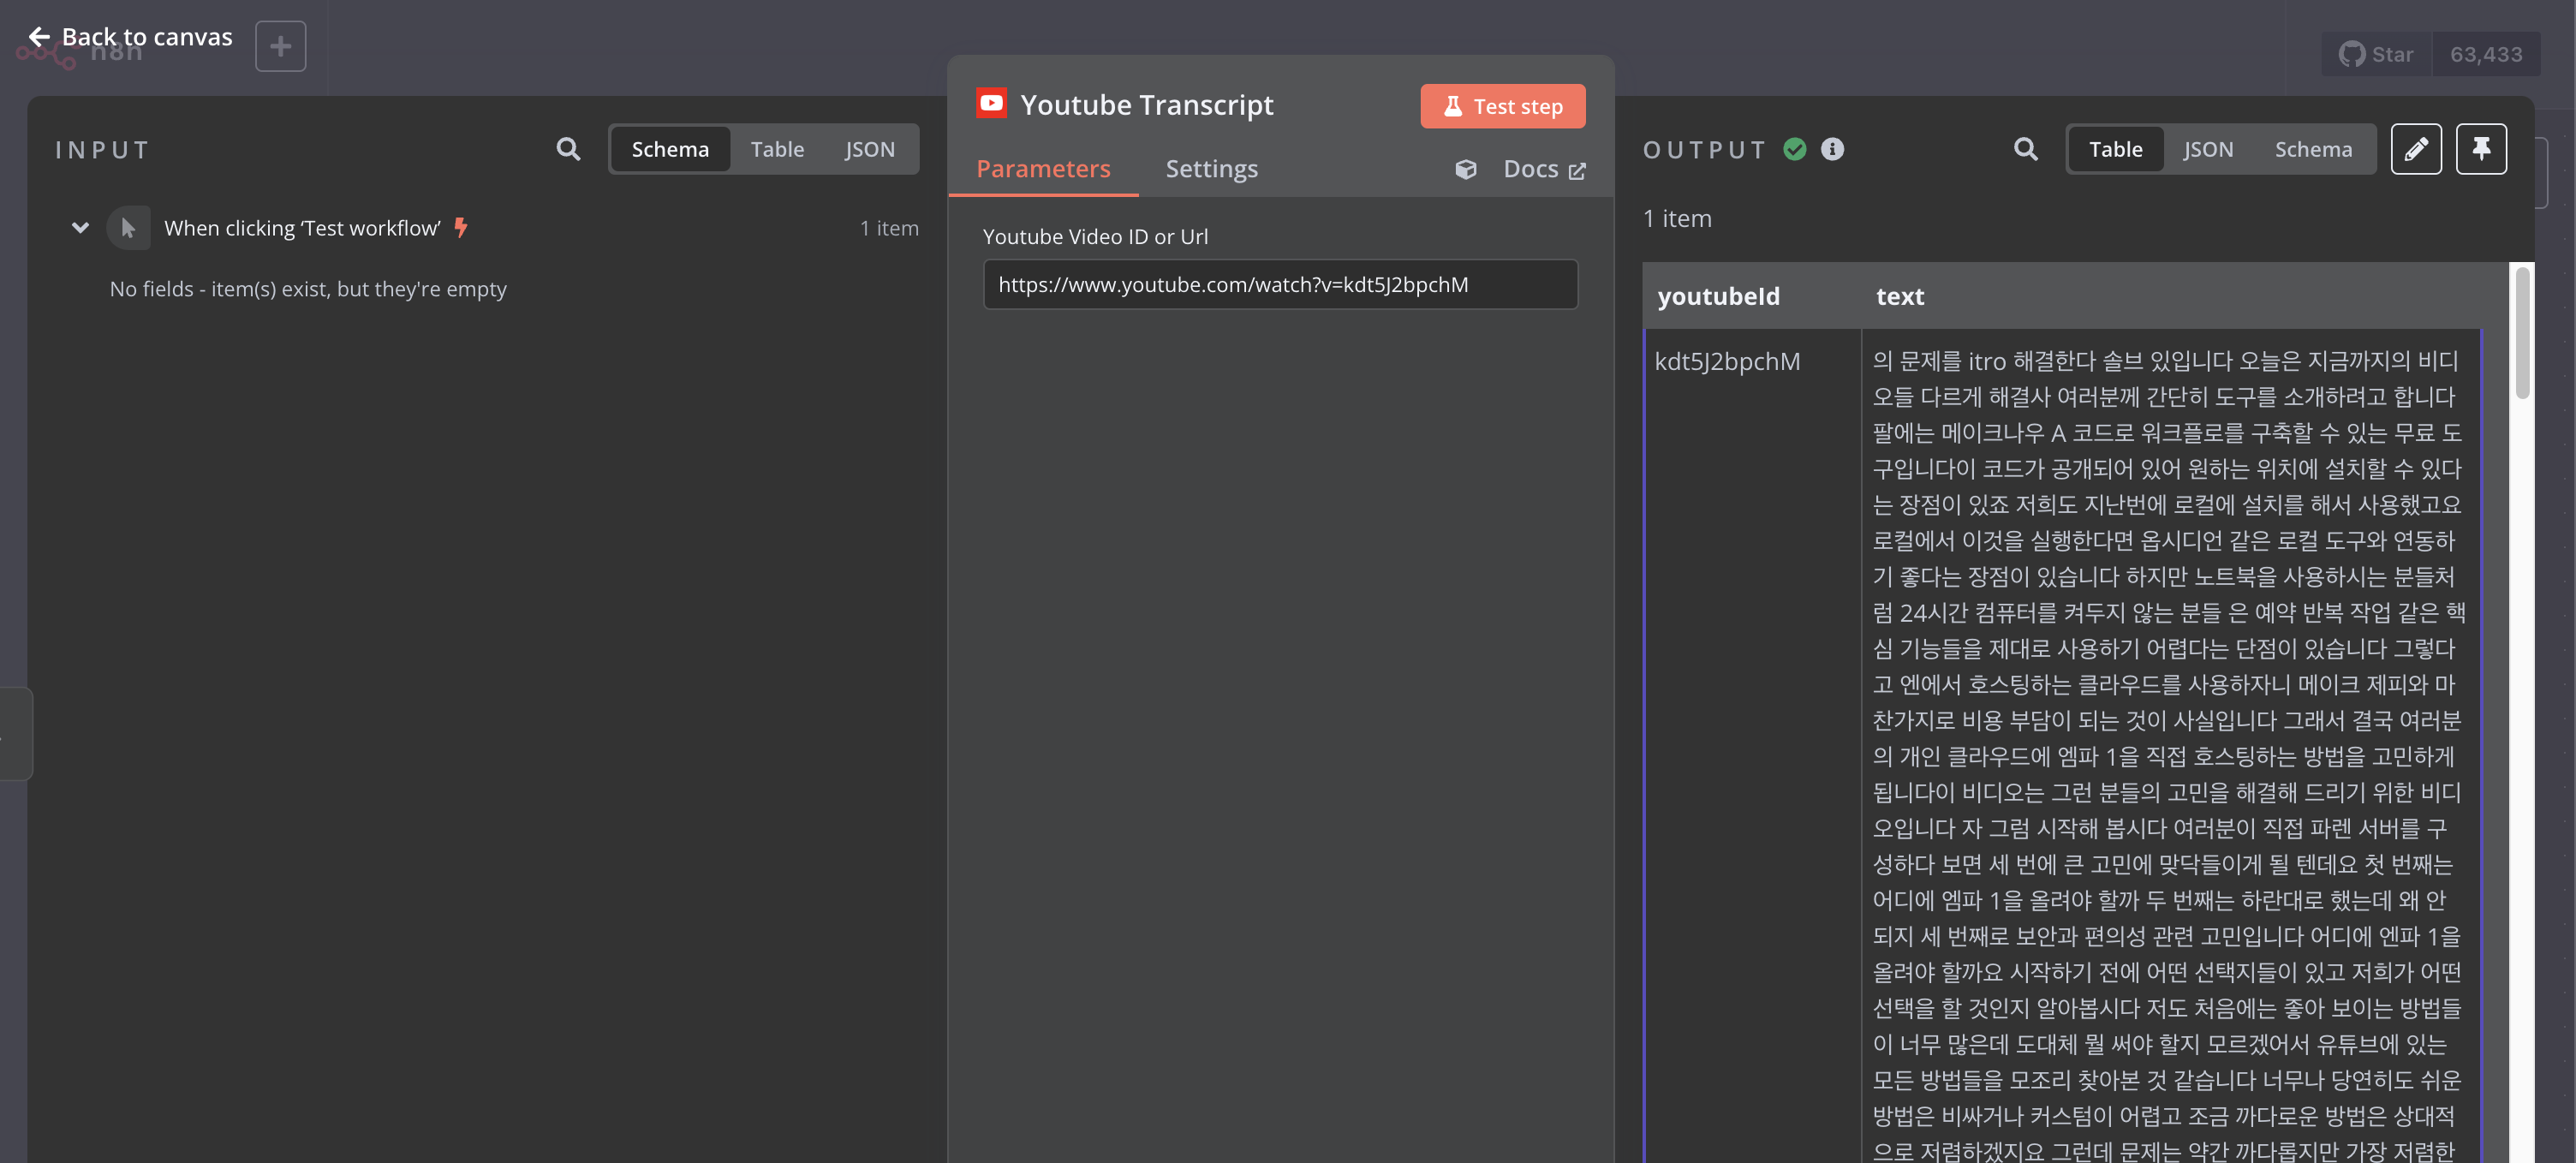
Task: Click the Youtube Transcript node title
Action: pos(1146,104)
